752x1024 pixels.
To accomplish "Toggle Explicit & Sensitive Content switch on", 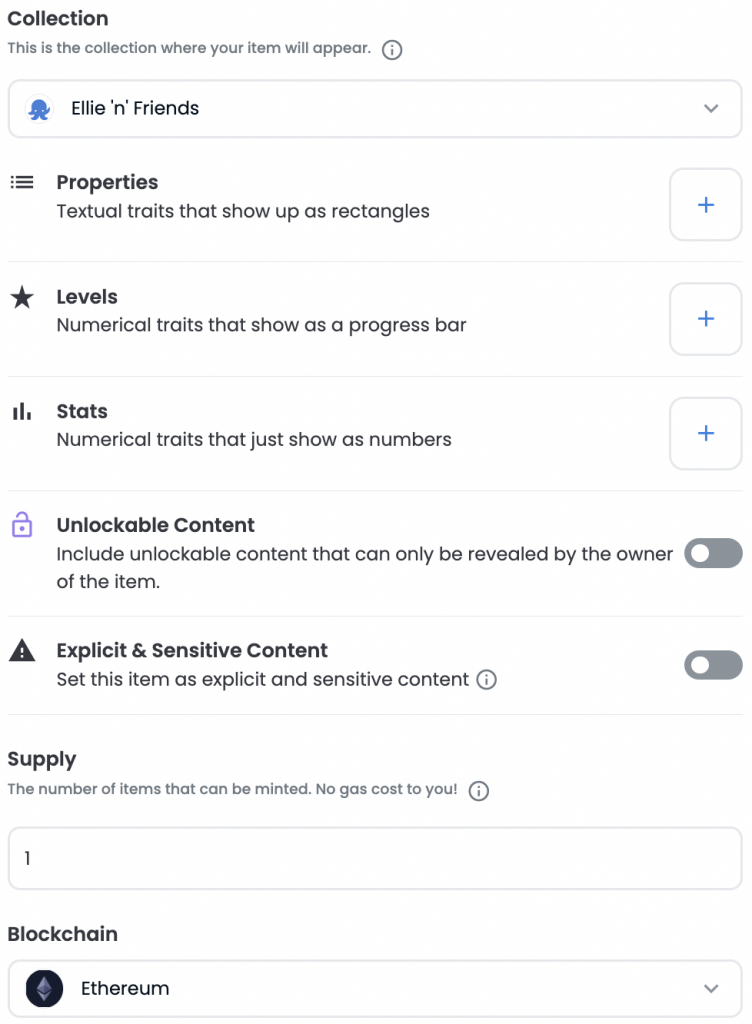I will click(713, 665).
